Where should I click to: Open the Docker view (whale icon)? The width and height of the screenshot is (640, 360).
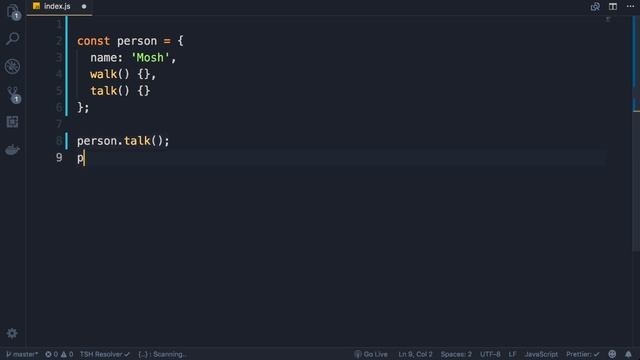pos(13,150)
